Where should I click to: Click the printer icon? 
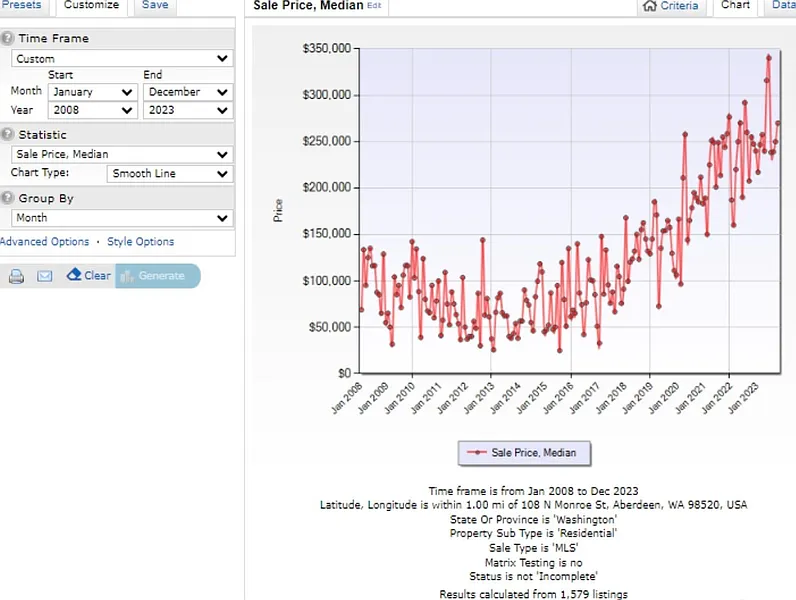pos(16,276)
